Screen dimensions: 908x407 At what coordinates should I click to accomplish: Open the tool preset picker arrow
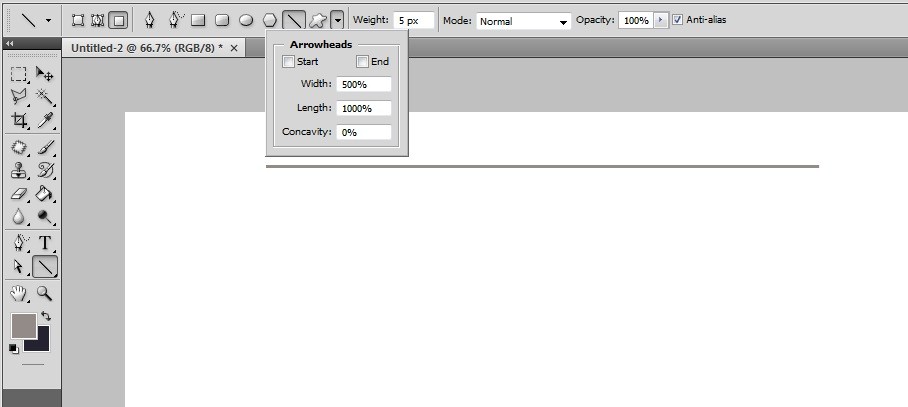click(x=49, y=20)
